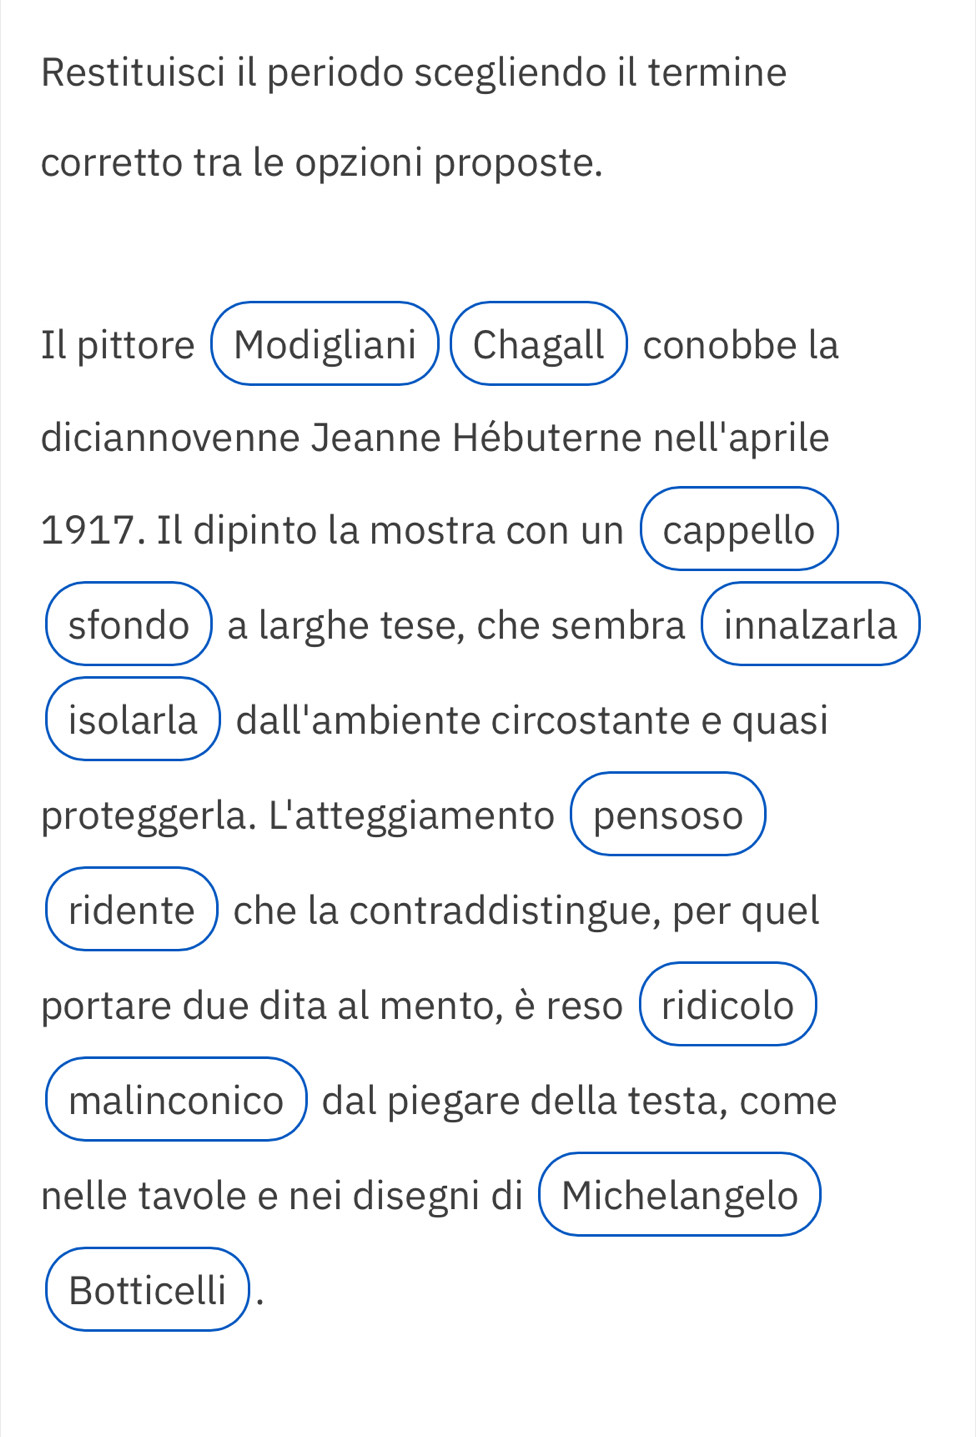Image resolution: width=976 pixels, height=1437 pixels.
Task: Choose Michelangelo as the artist
Action: coord(680,1194)
